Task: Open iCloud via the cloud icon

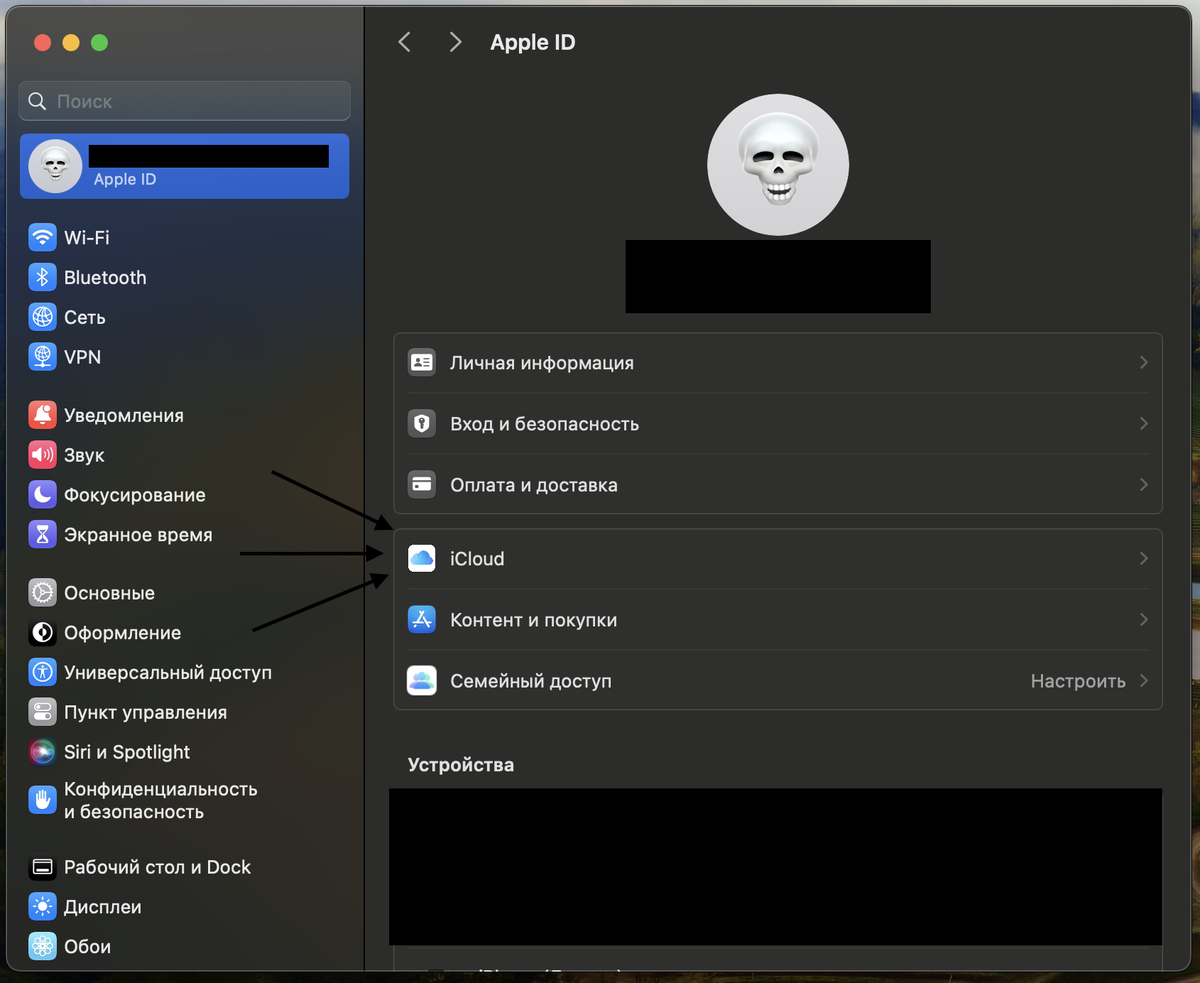Action: pyautogui.click(x=422, y=558)
